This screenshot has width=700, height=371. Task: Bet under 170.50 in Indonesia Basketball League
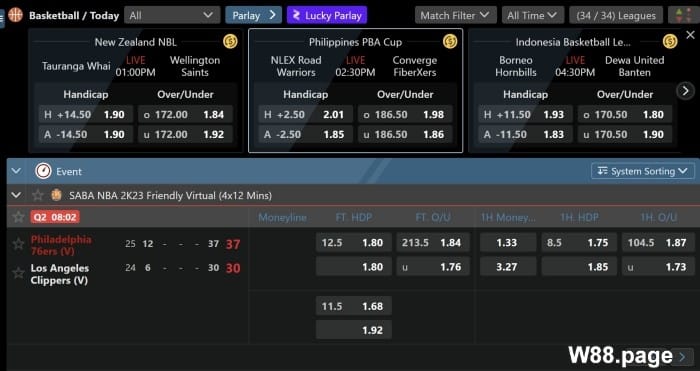tap(625, 134)
